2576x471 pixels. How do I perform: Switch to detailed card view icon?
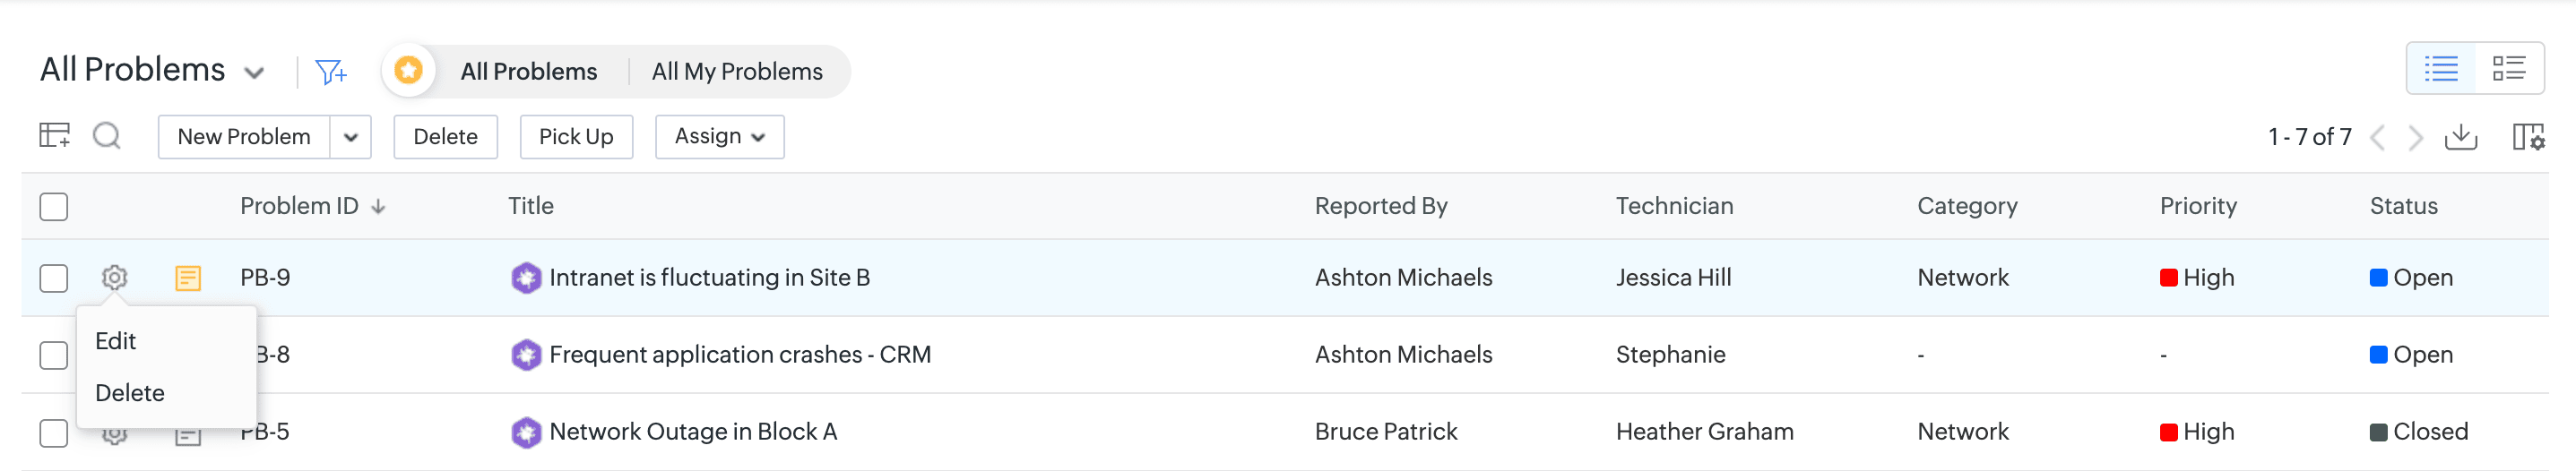coord(2509,69)
